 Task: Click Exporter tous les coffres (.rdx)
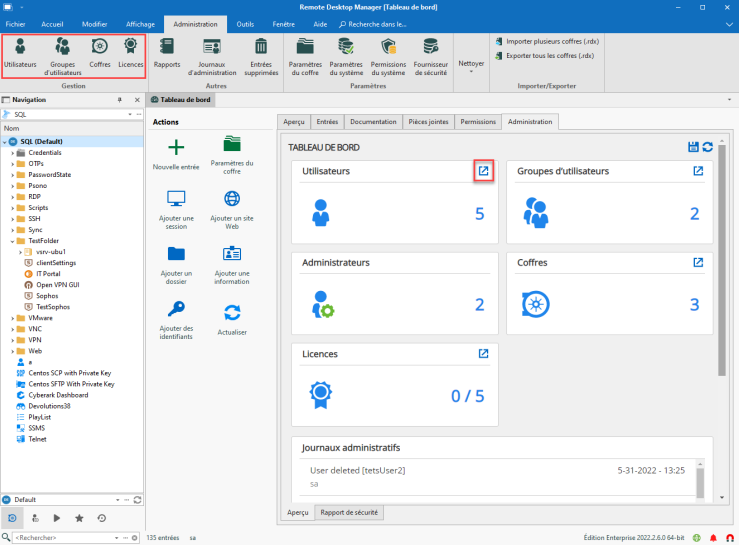545,56
